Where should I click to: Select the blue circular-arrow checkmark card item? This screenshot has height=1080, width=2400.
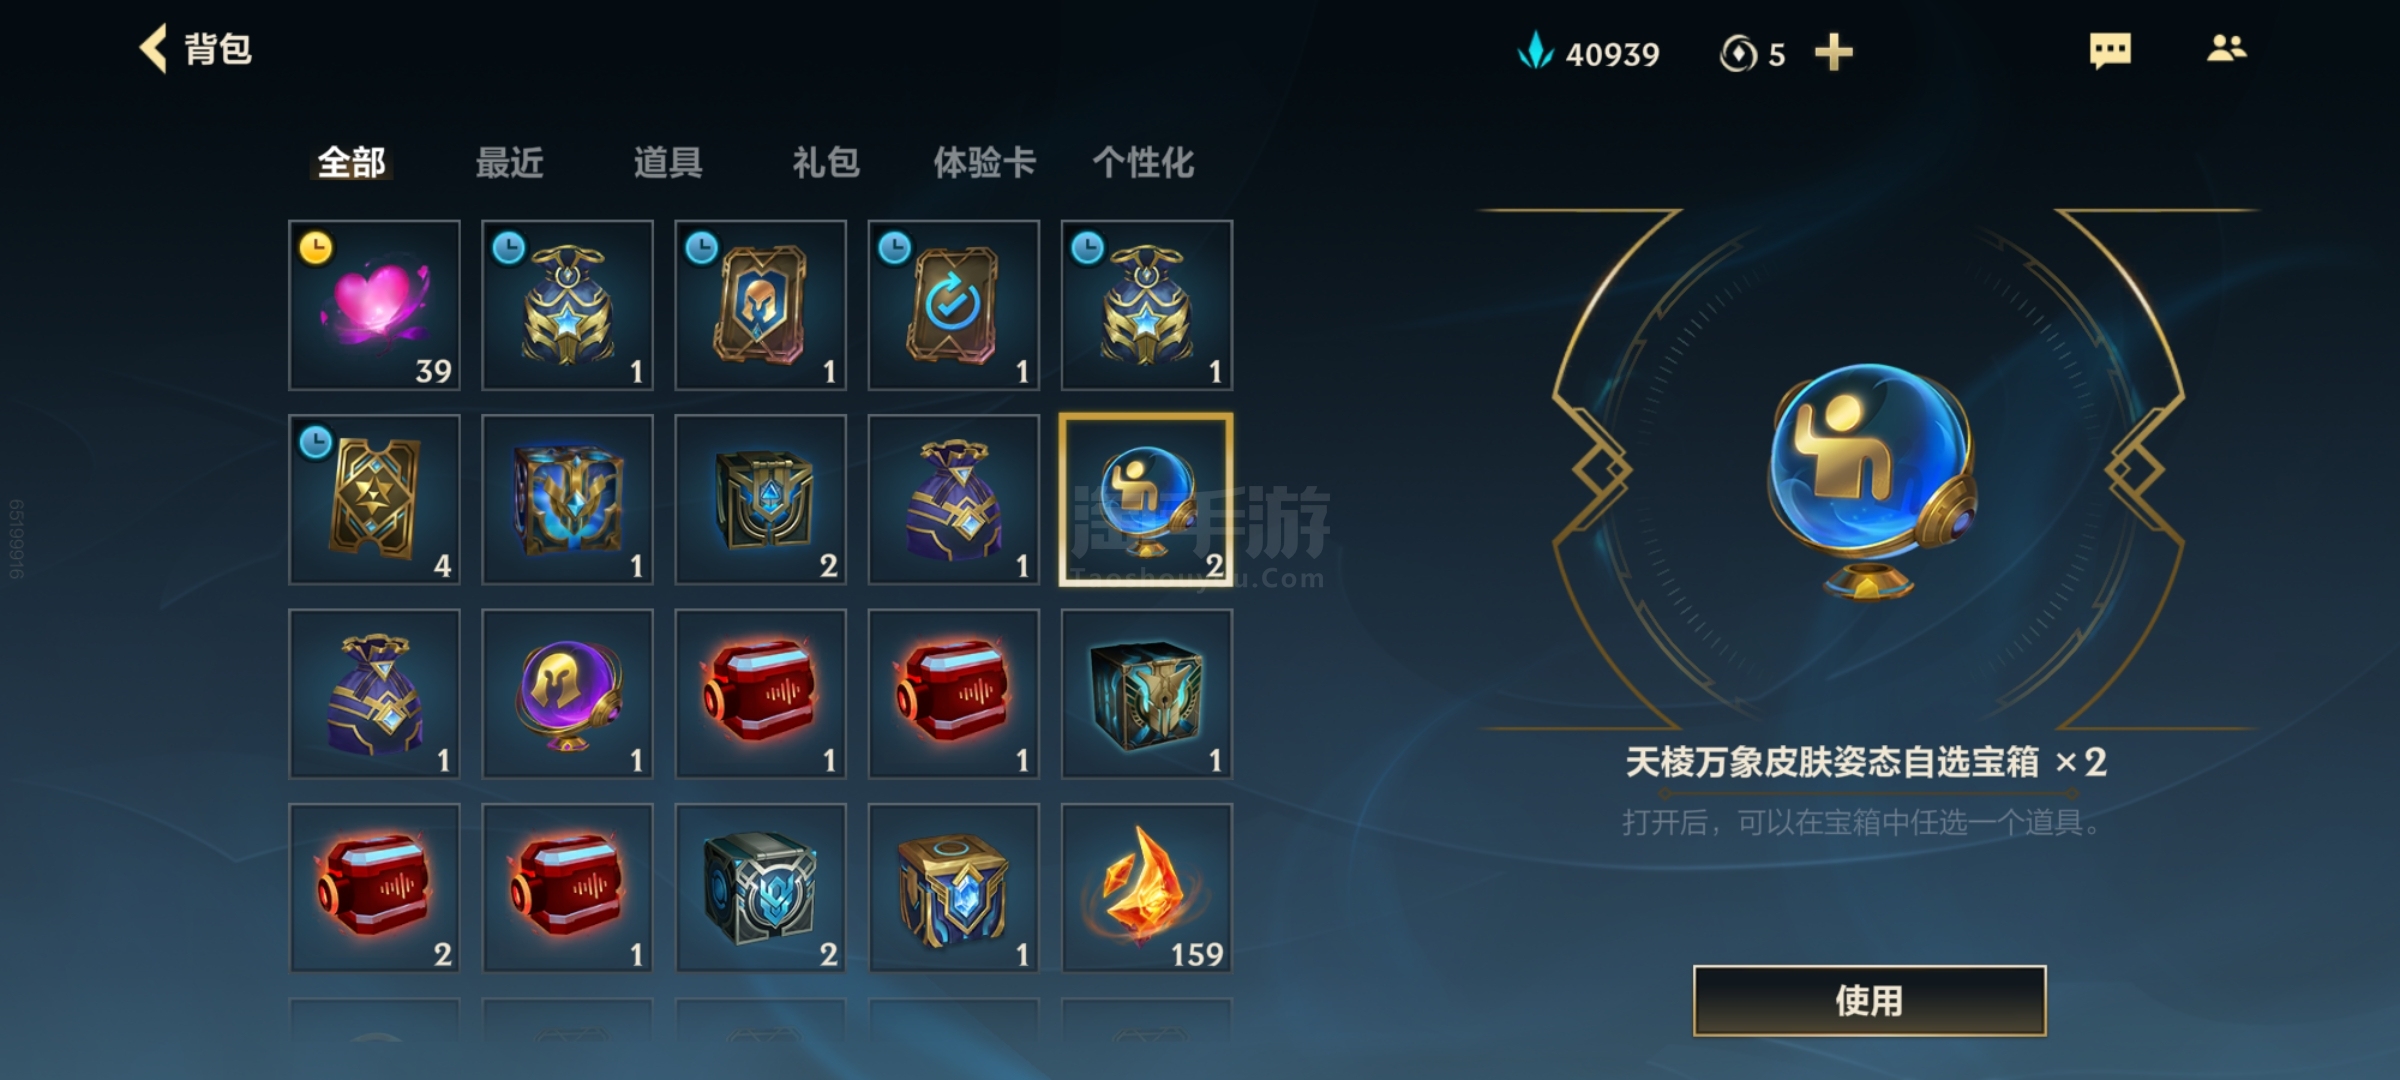coord(953,305)
